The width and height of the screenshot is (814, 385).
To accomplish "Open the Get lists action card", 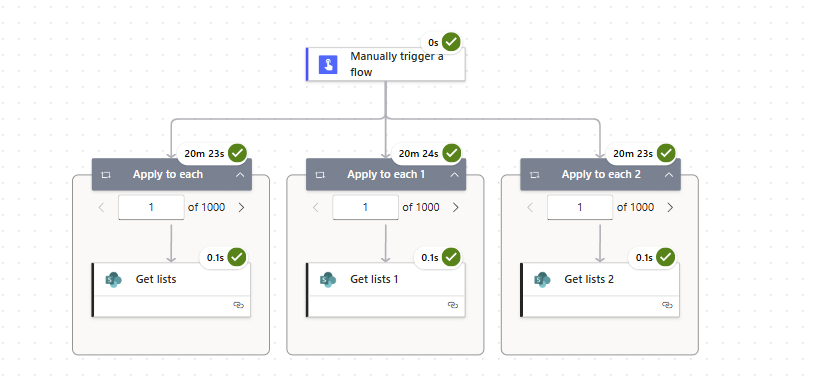I will pos(171,290).
